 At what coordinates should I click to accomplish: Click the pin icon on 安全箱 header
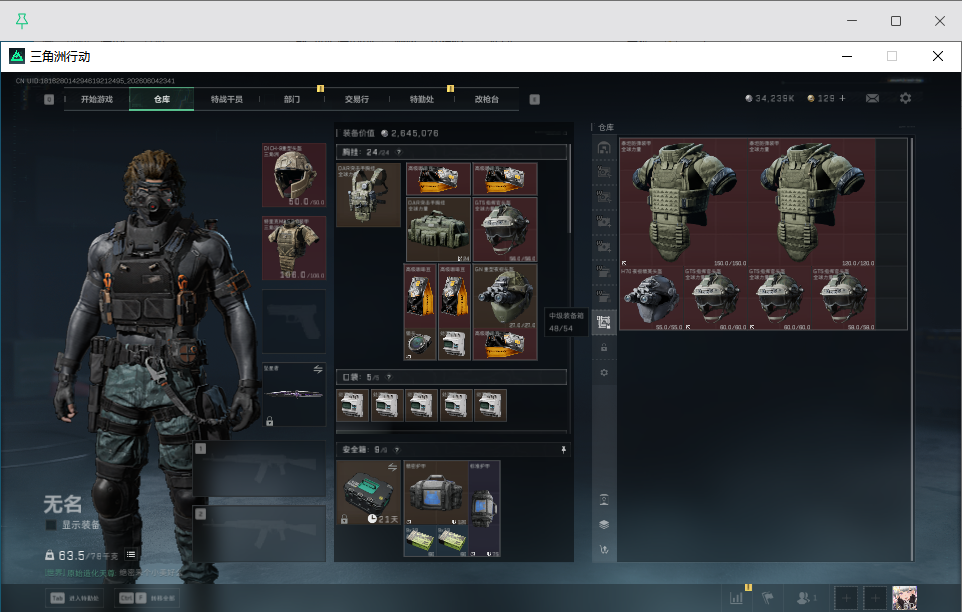[x=563, y=449]
